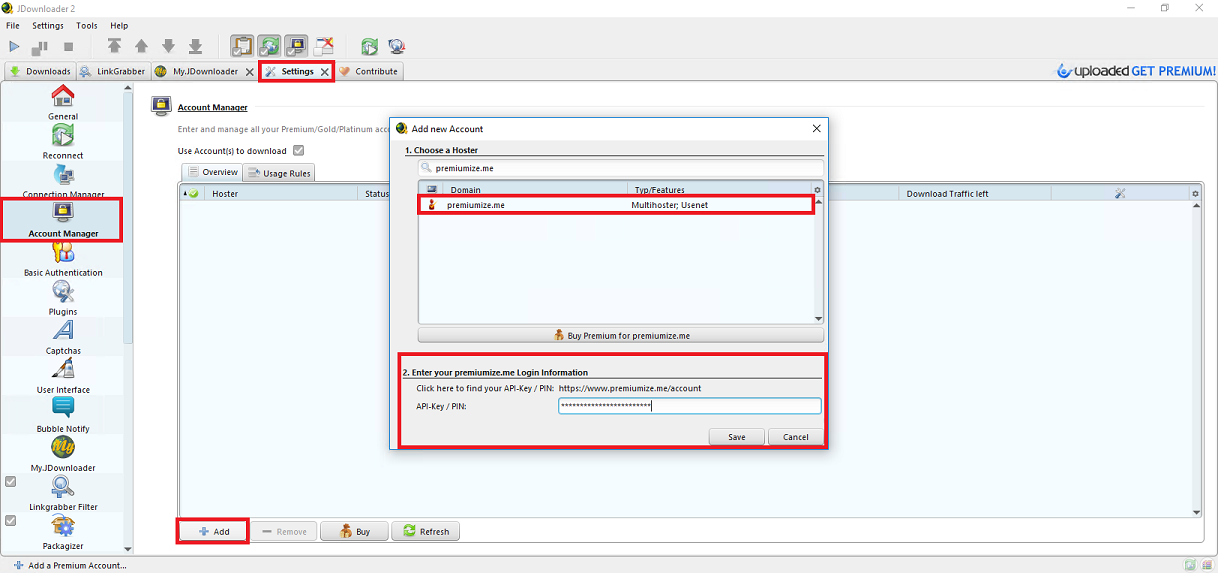Pause downloads using the toolbar pause icon
The image size is (1218, 573).
pyautogui.click(x=41, y=46)
